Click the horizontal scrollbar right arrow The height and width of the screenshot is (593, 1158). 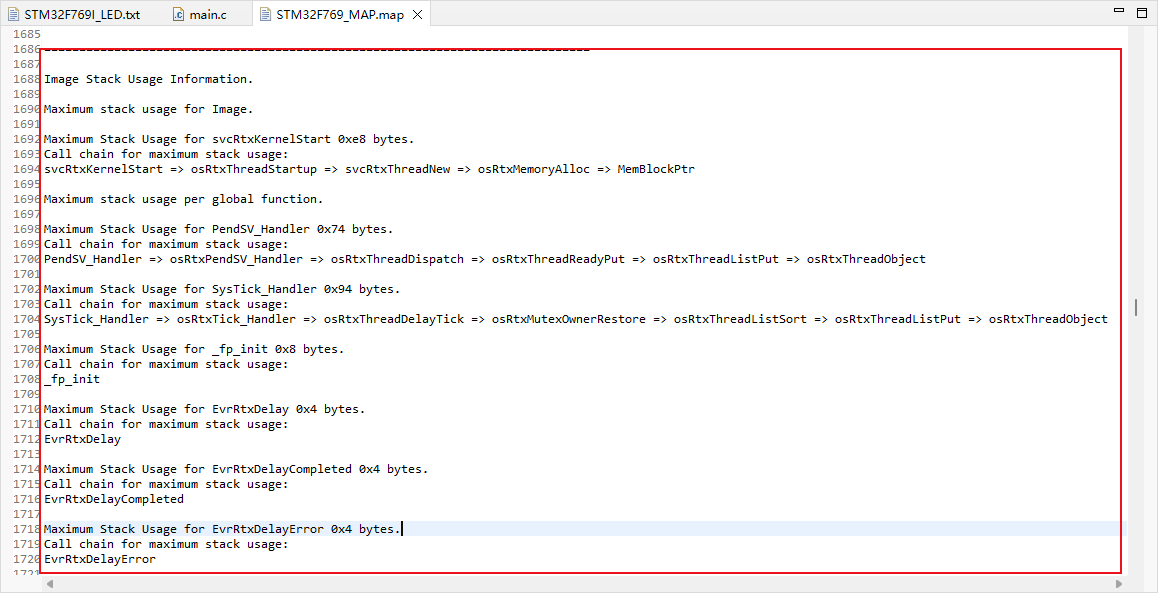point(1119,584)
